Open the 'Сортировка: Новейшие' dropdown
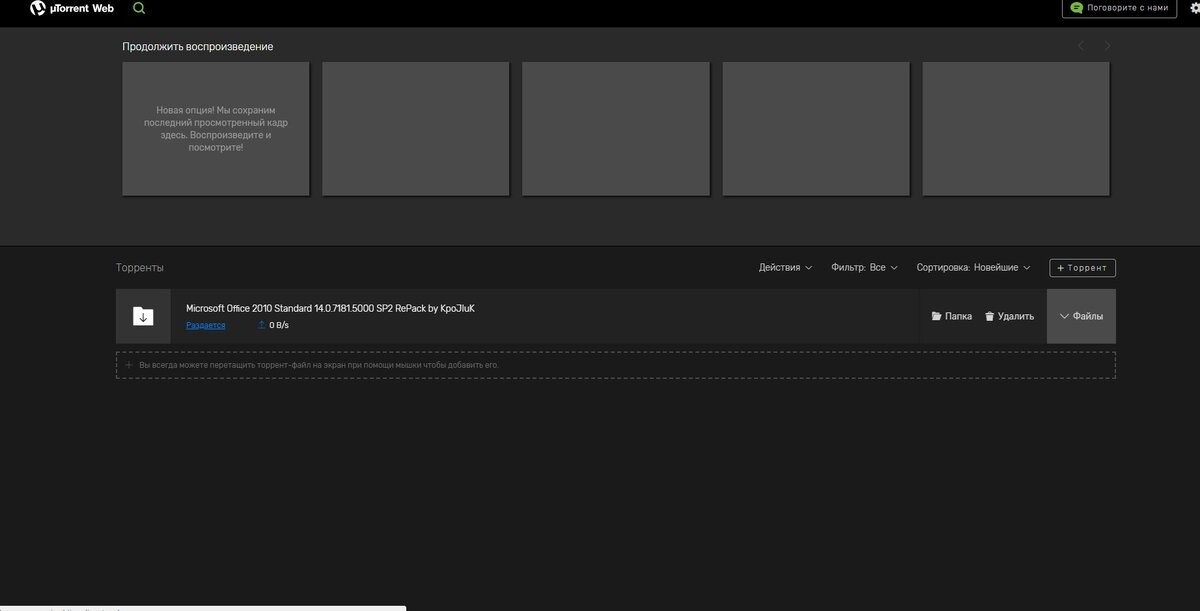The image size is (1200, 611). pos(973,268)
